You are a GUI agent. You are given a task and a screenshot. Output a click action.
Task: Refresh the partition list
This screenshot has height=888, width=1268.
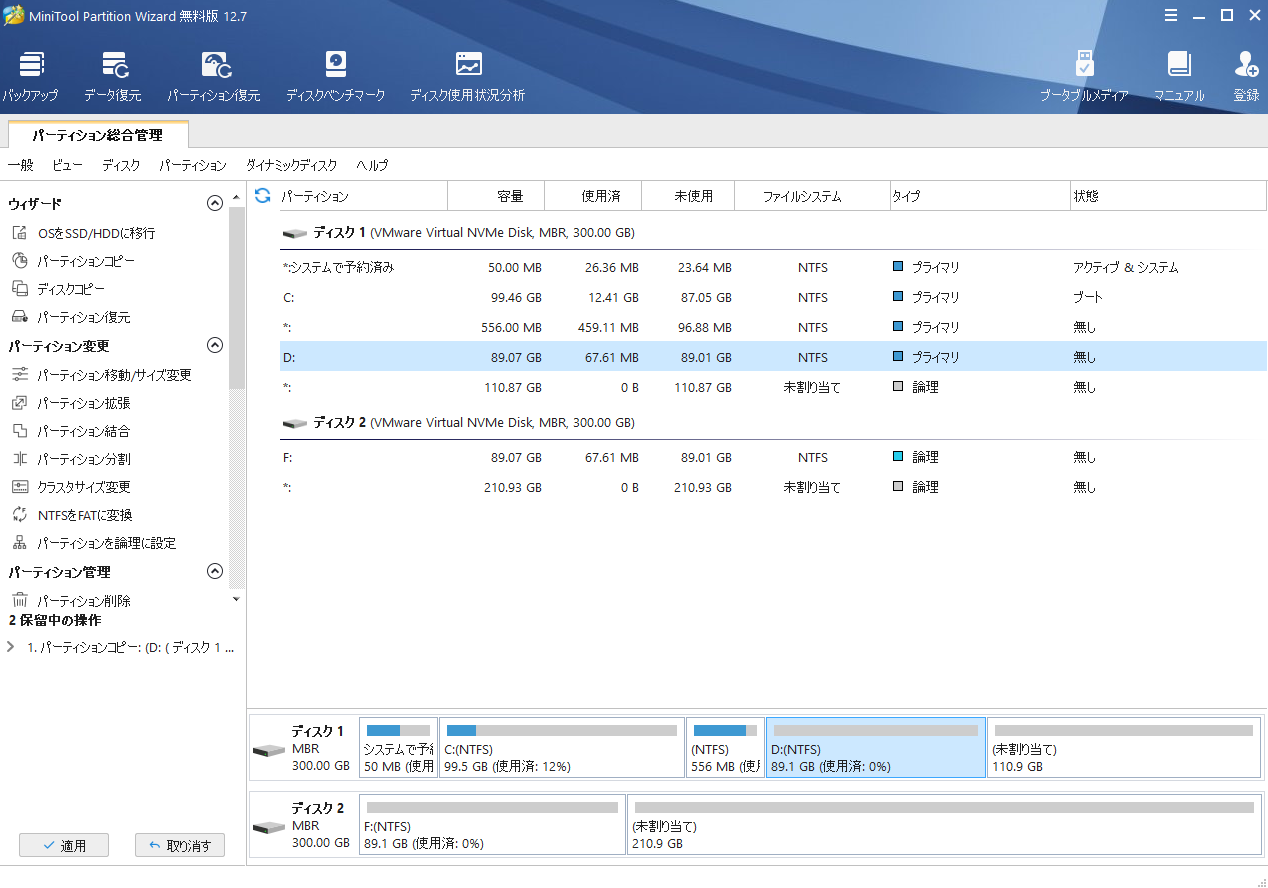coord(261,196)
